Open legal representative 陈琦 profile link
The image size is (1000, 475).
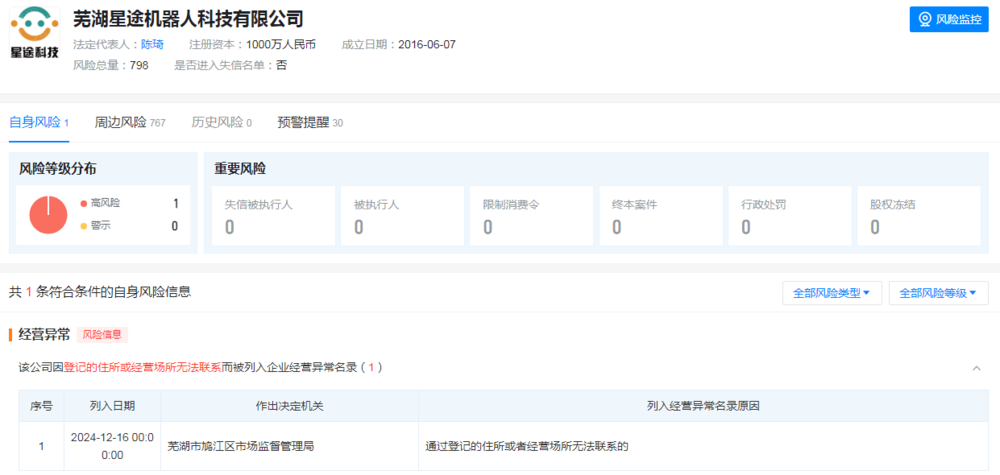(152, 44)
